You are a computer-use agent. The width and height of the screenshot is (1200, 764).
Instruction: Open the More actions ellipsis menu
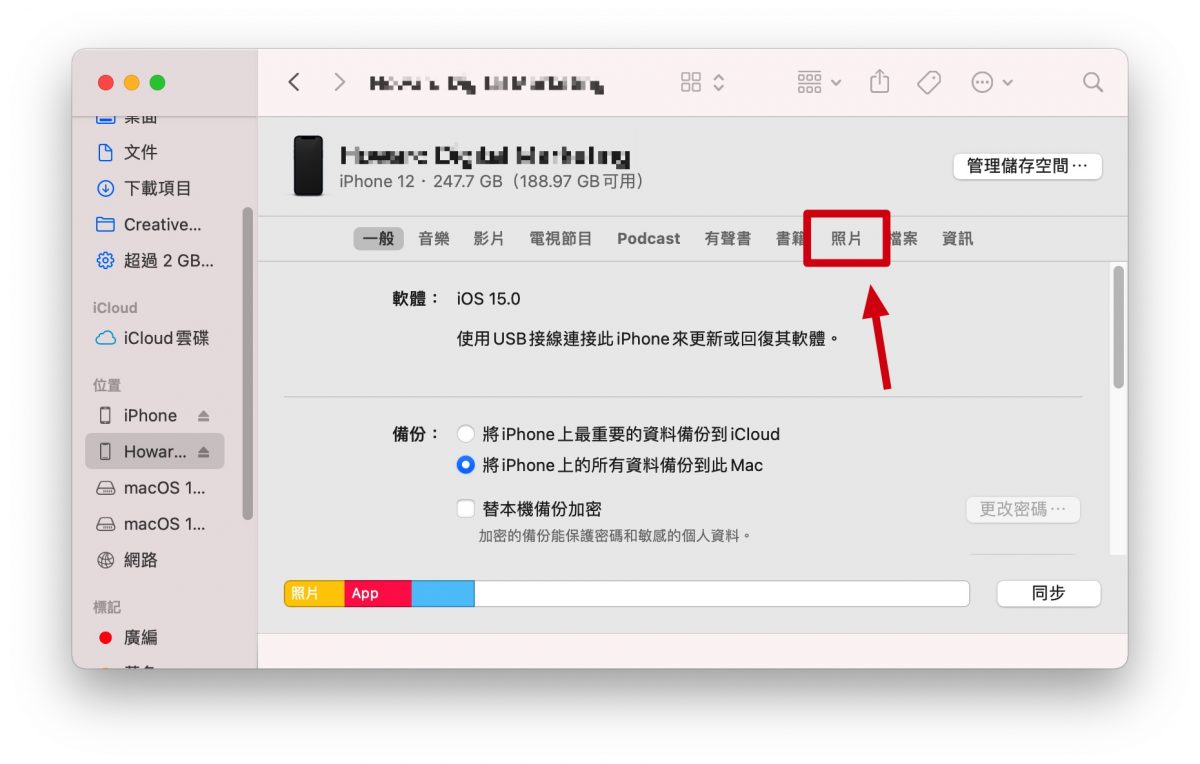pyautogui.click(x=992, y=82)
